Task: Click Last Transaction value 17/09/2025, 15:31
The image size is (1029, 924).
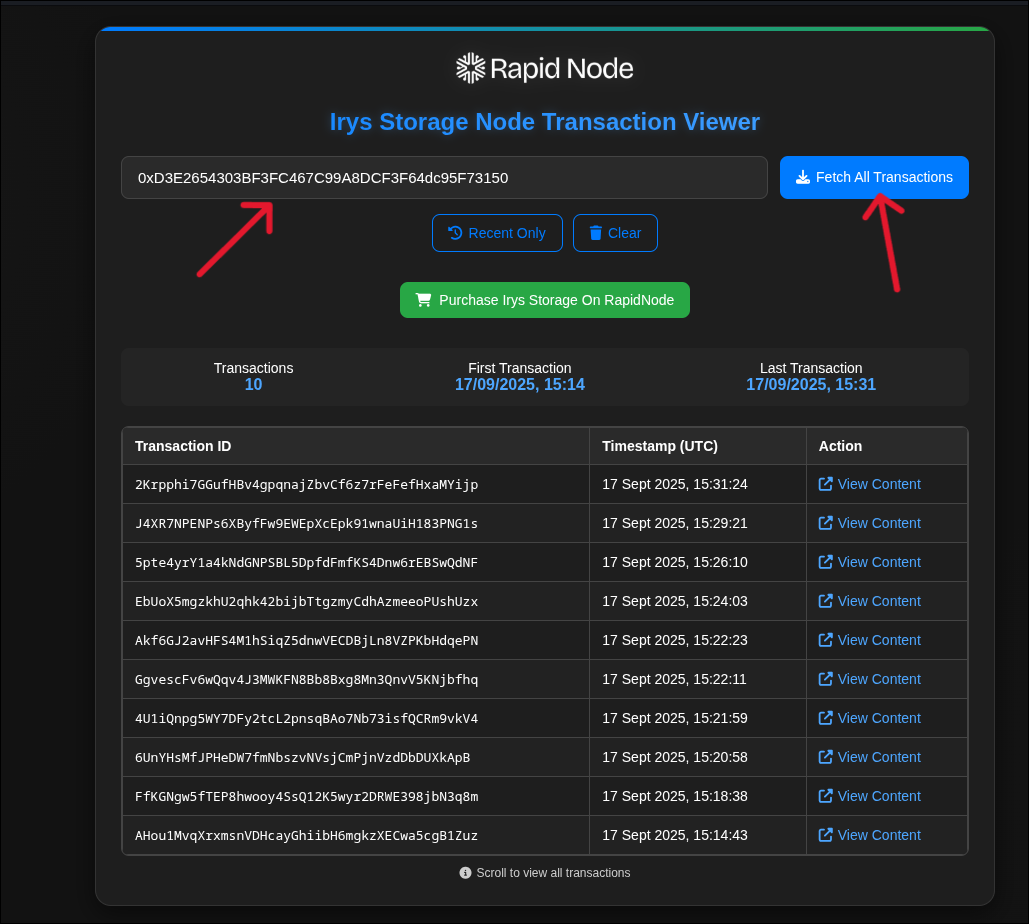Action: coord(810,385)
